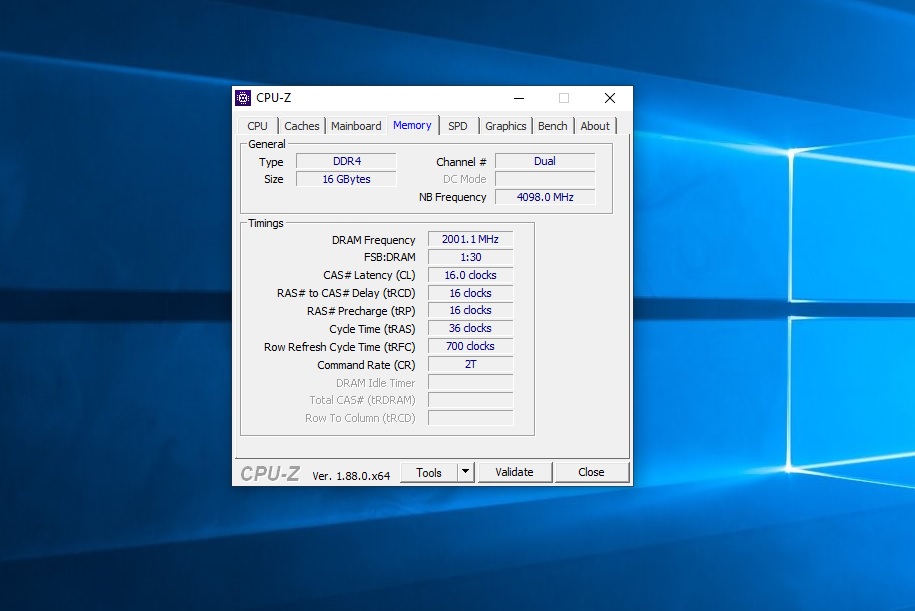Click the CAS# Latency 16.0 clocks value
This screenshot has width=915, height=611.
click(x=470, y=275)
